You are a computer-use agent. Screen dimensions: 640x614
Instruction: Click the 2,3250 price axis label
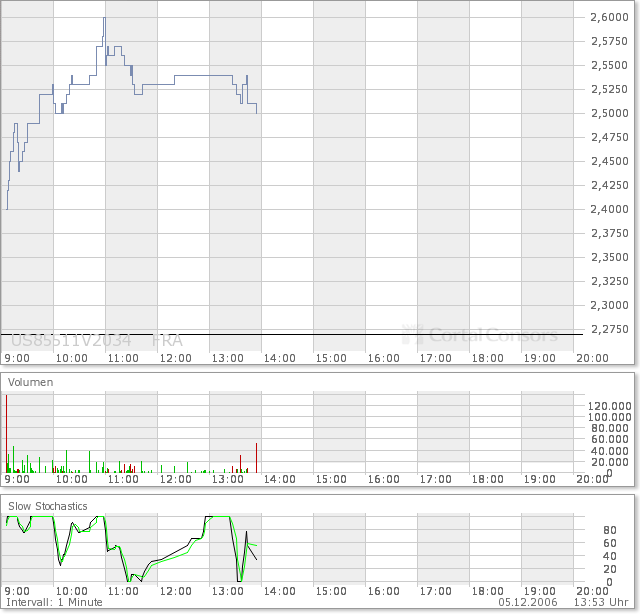point(609,281)
